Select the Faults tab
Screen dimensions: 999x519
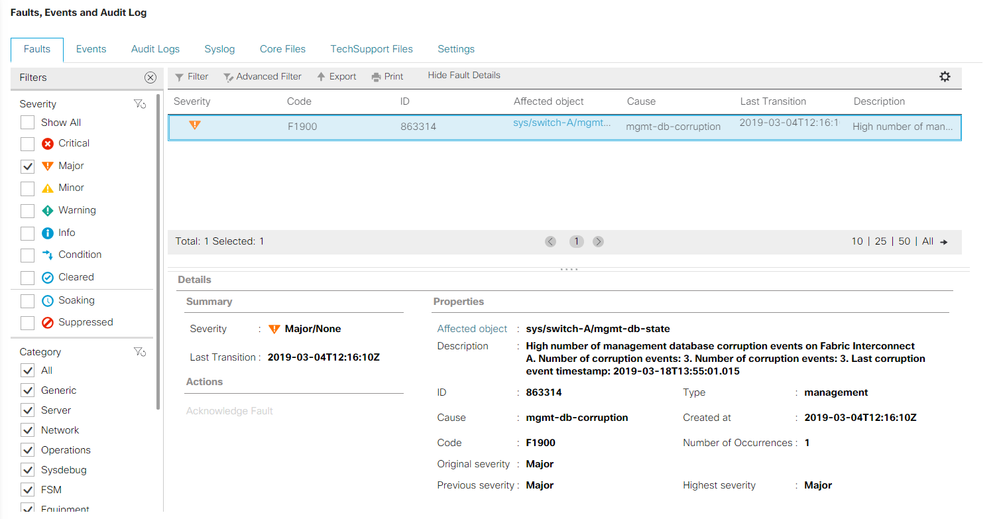[x=37, y=49]
